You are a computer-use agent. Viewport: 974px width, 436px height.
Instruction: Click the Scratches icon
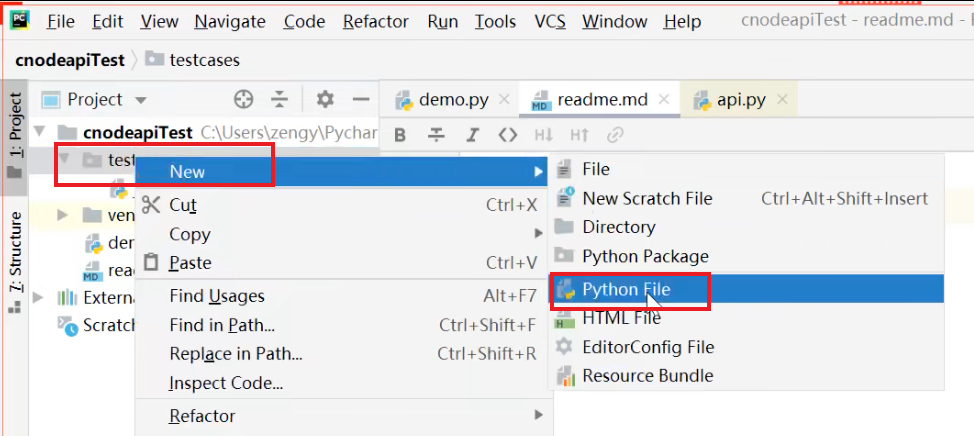(x=68, y=325)
